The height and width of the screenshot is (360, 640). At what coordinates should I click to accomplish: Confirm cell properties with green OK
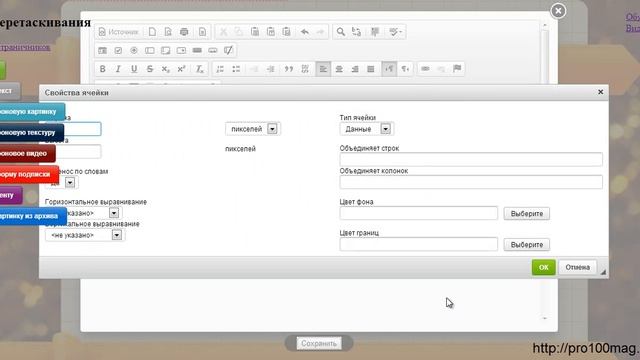click(x=543, y=267)
